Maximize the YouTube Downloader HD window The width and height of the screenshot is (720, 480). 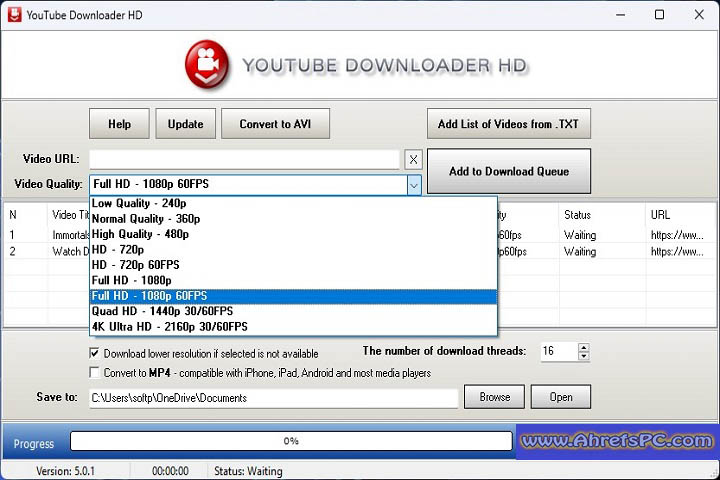tap(659, 15)
